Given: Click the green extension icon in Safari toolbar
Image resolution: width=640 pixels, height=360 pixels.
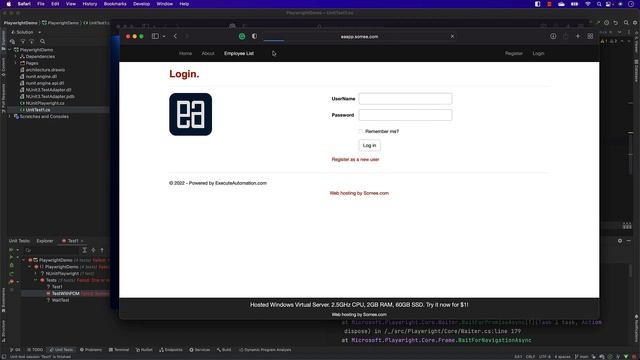Looking at the screenshot, I should click(x=242, y=36).
